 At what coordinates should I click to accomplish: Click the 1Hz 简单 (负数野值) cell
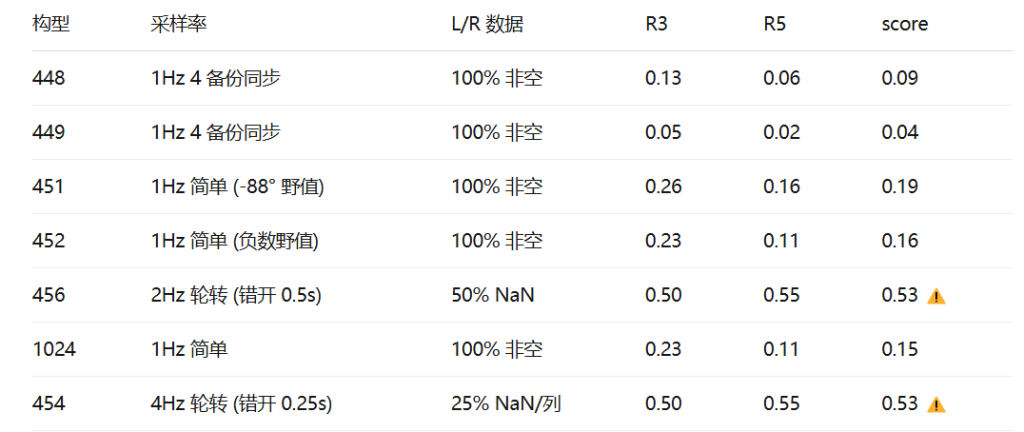click(234, 241)
